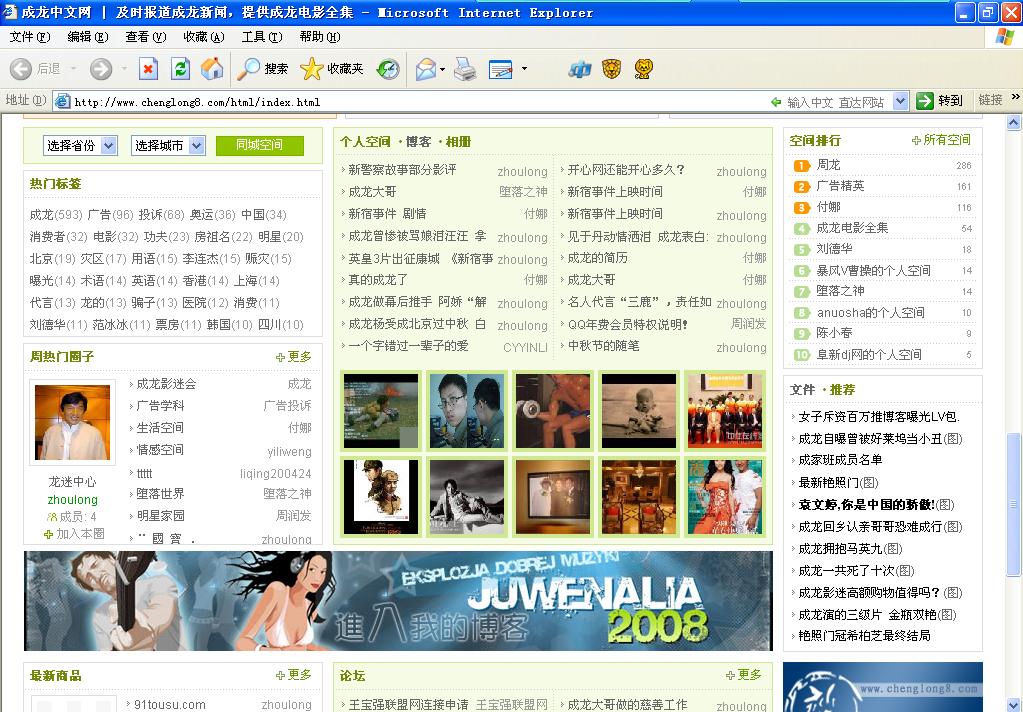Click the page vertical scrollbar thumb

1013,504
